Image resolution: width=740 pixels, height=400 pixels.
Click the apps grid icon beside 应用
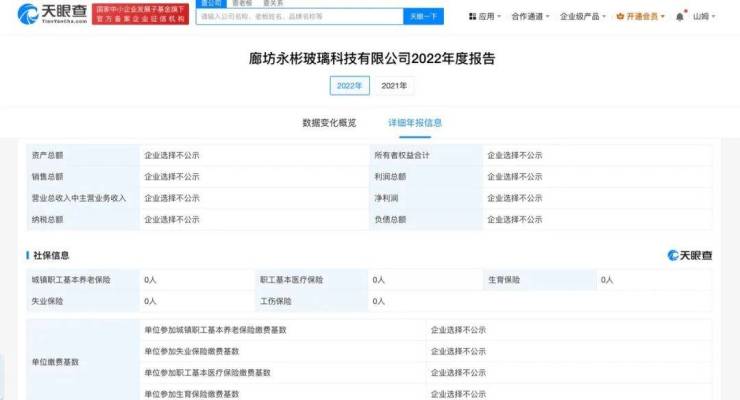(x=473, y=17)
